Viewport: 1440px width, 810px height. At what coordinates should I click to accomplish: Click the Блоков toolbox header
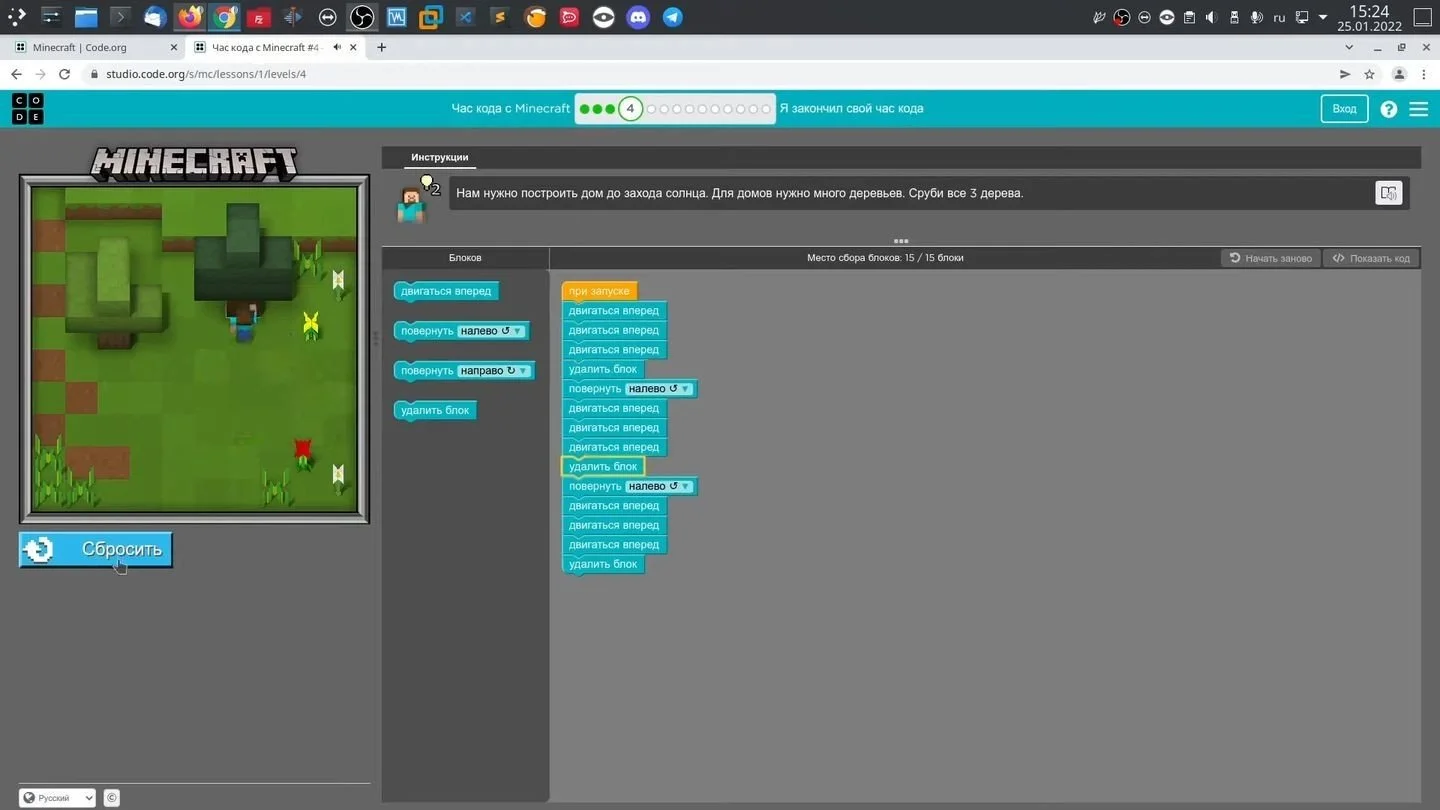tap(465, 258)
